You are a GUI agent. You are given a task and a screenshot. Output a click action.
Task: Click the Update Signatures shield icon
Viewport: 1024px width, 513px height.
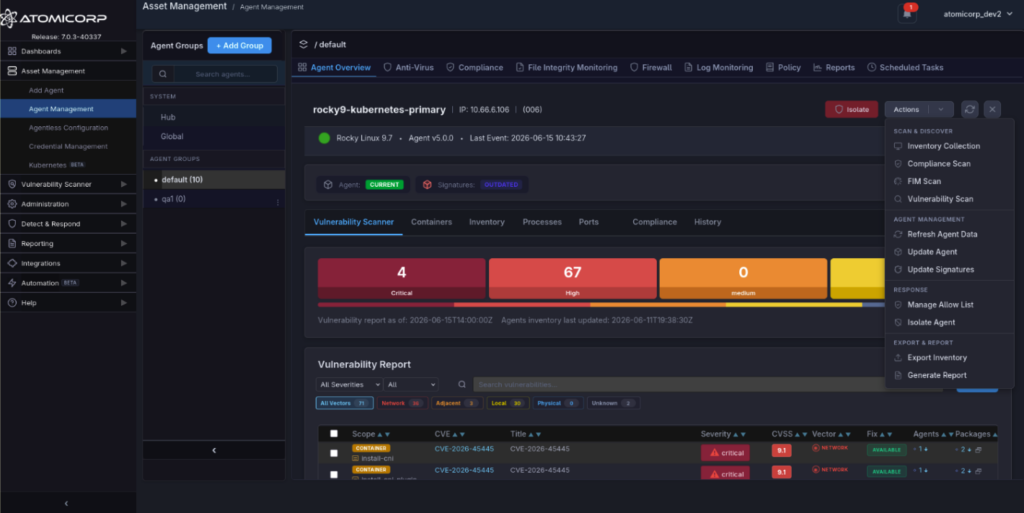click(x=898, y=270)
